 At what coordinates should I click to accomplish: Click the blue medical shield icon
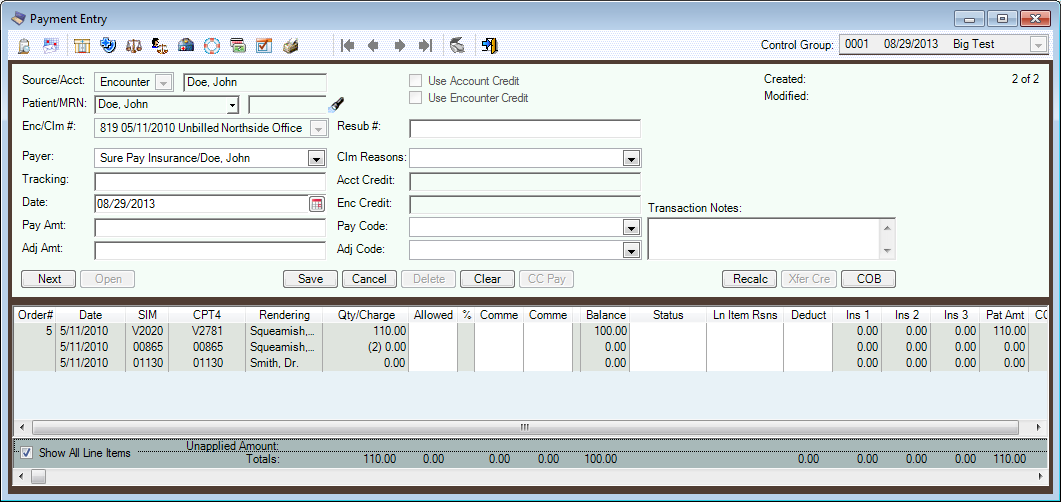108,46
